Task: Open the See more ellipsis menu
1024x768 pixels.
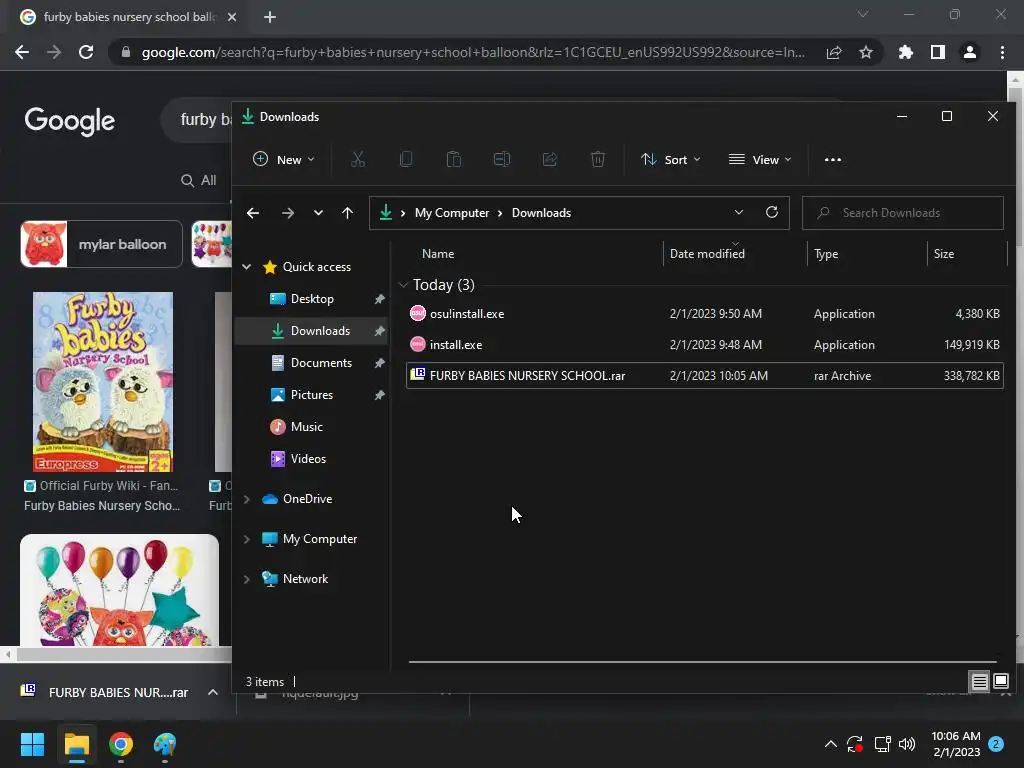Action: tap(833, 159)
